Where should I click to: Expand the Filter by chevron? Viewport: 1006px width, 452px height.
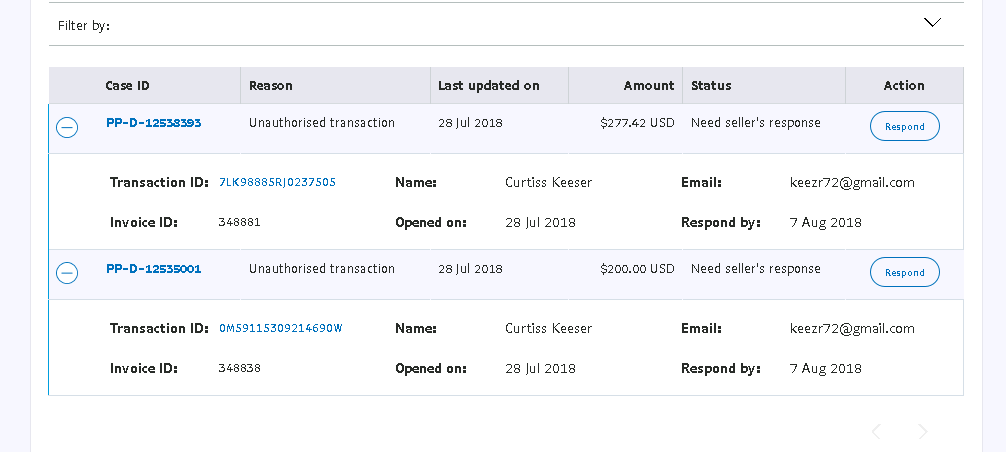pyautogui.click(x=932, y=22)
